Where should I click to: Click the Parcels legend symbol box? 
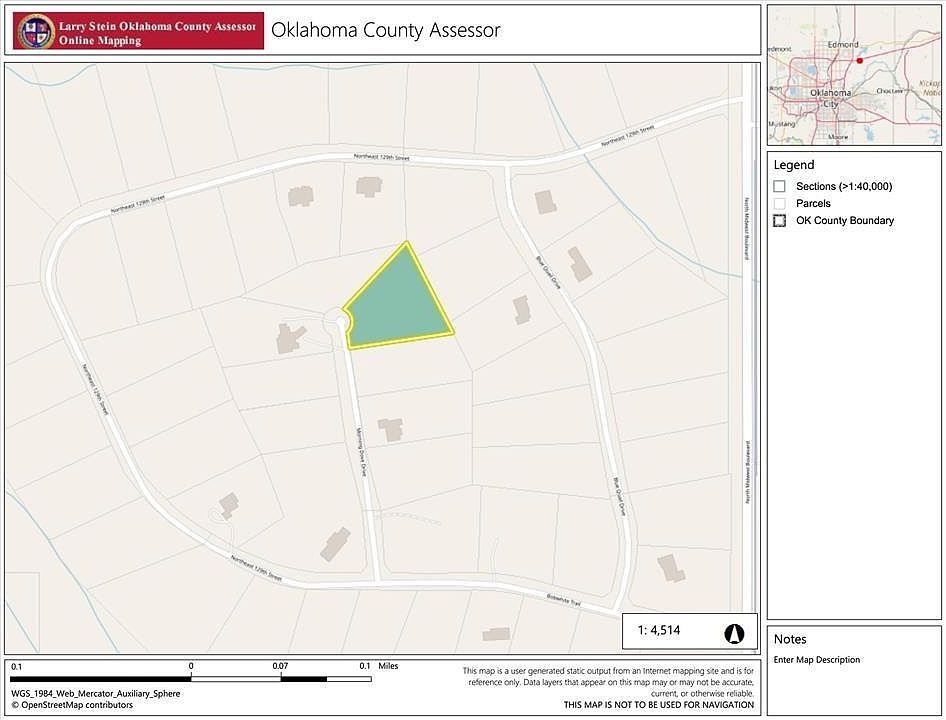click(x=779, y=203)
